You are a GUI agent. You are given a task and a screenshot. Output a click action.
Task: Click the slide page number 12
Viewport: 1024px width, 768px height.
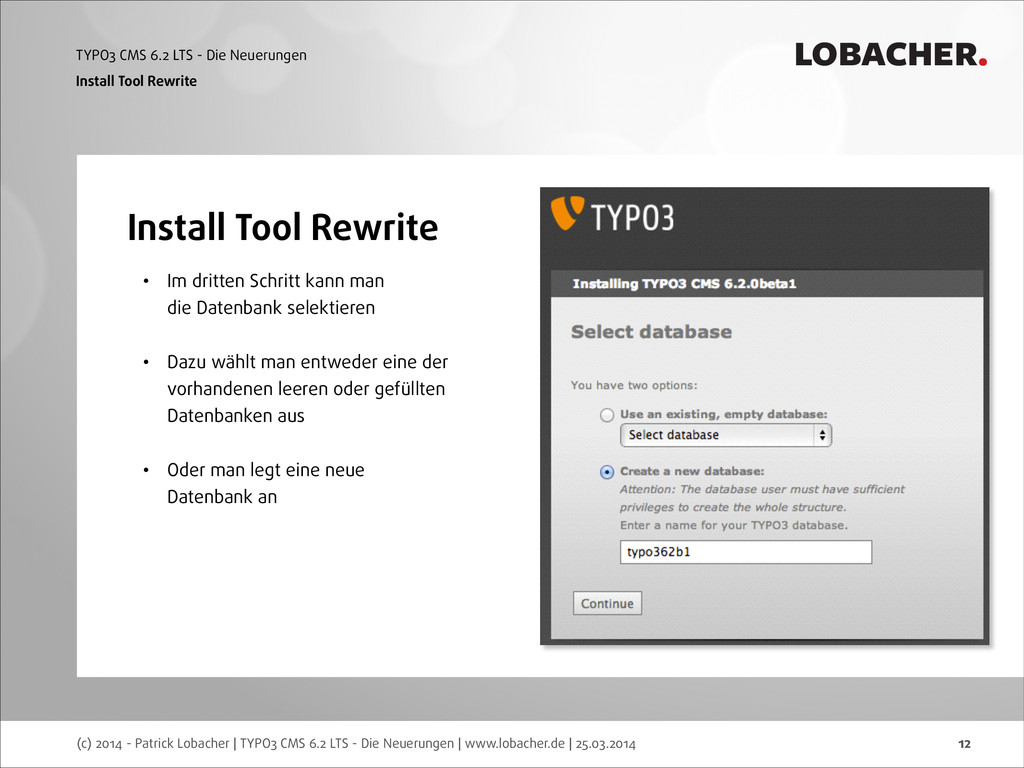pyautogui.click(x=965, y=744)
